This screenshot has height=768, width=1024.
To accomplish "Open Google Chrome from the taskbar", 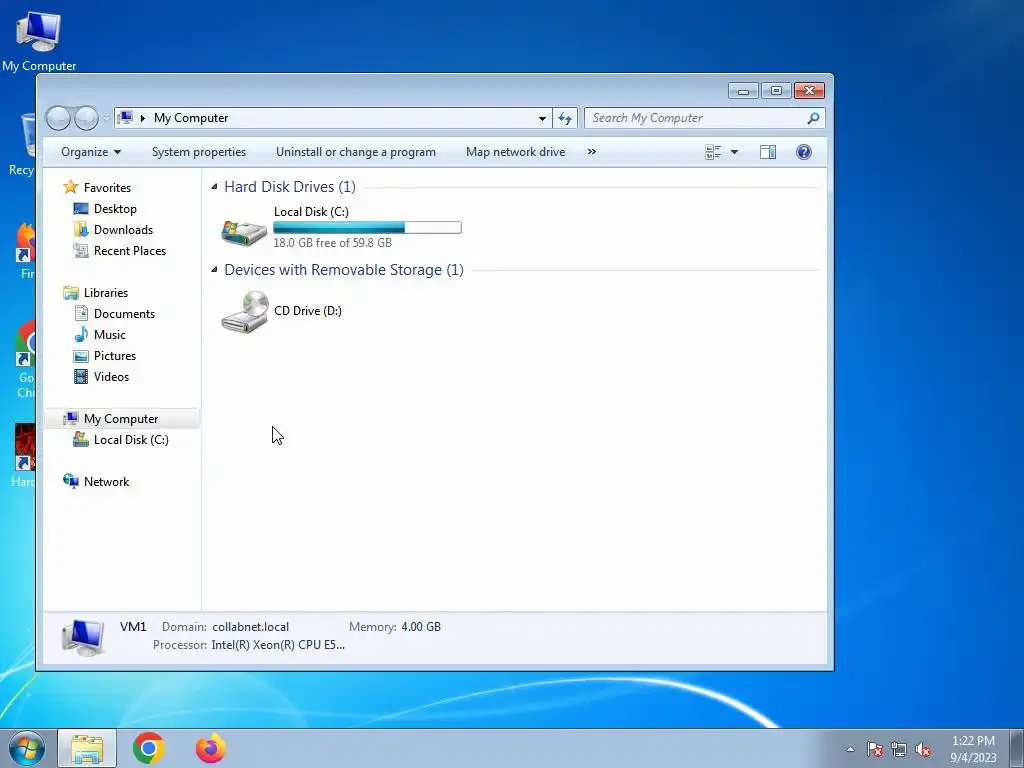I will tap(149, 748).
